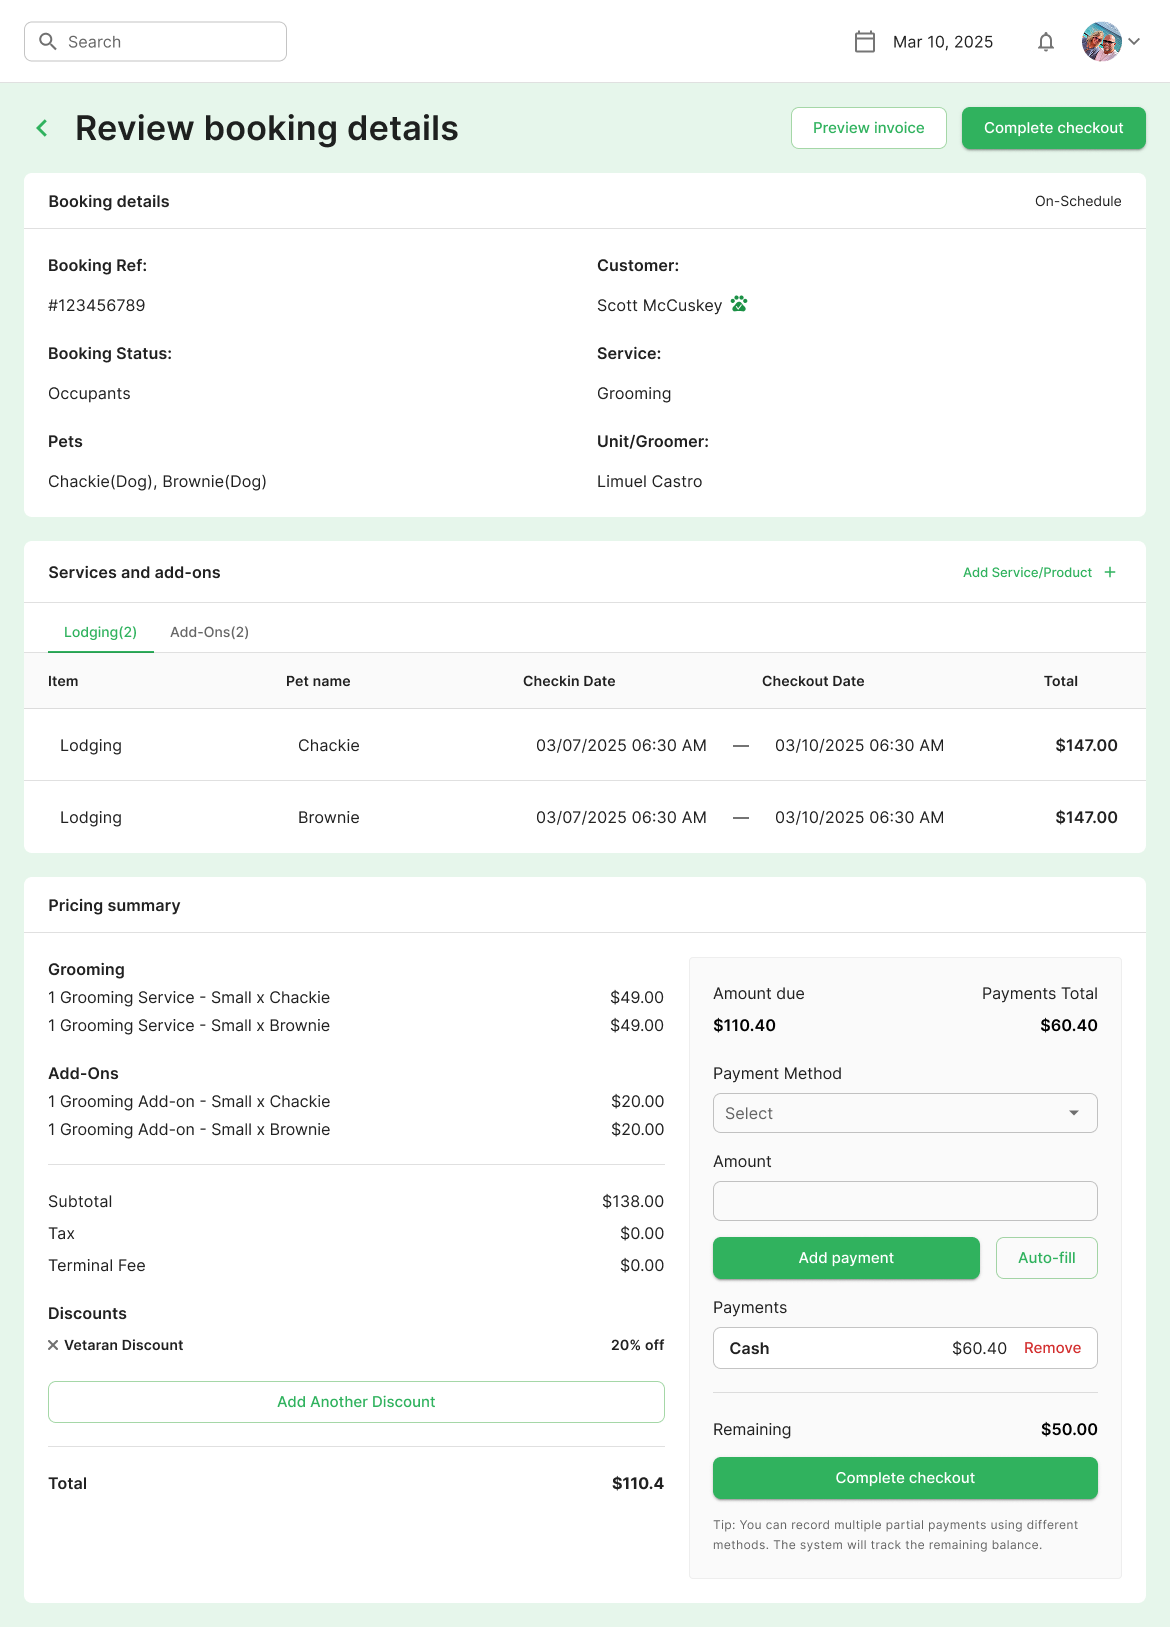
Task: Click customer name Scott McCuskey
Action: click(659, 305)
